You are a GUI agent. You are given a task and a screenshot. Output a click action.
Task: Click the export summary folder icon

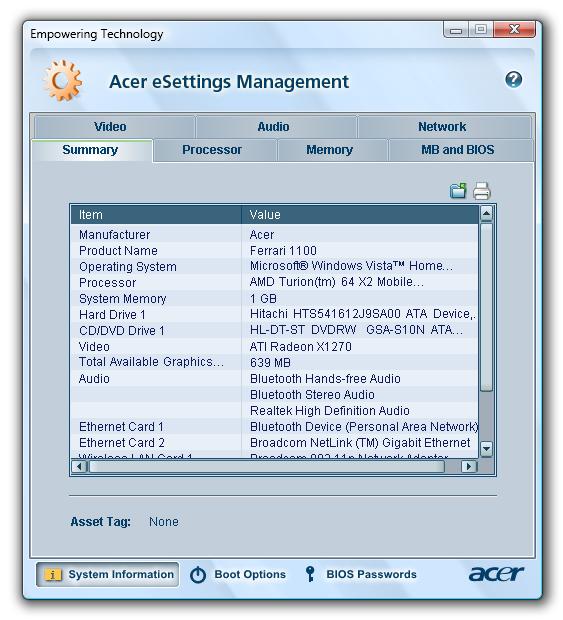pos(458,191)
